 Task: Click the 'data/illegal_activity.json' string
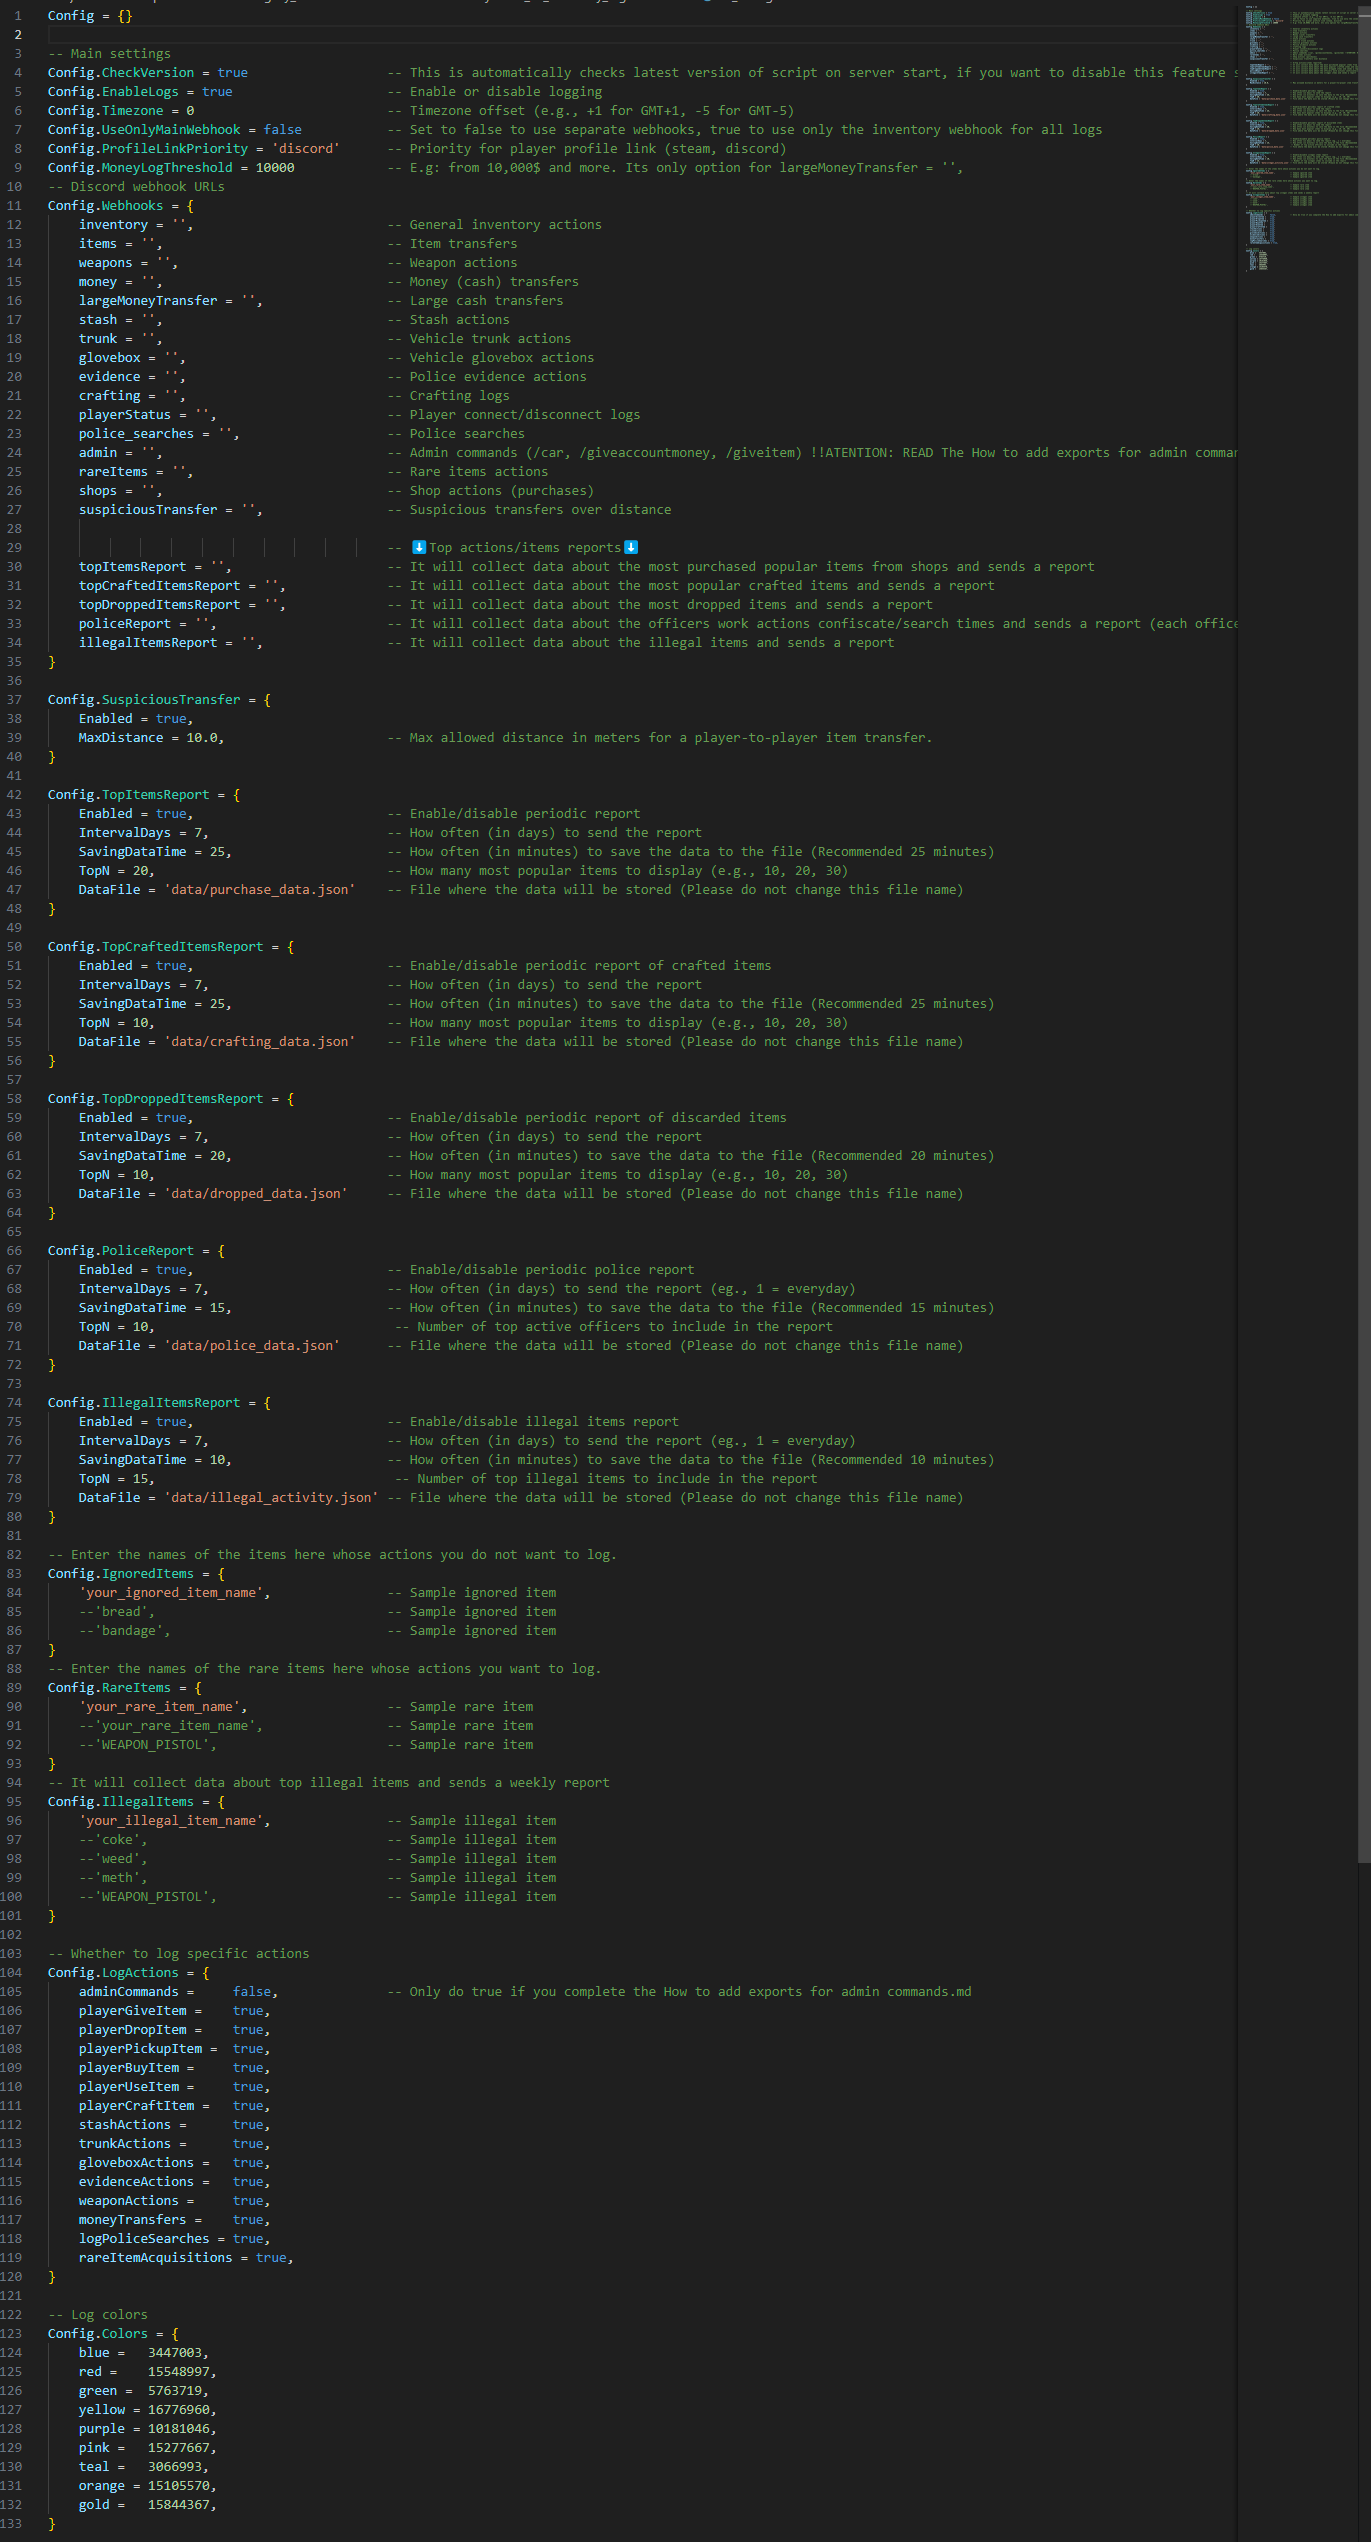[x=271, y=1497]
